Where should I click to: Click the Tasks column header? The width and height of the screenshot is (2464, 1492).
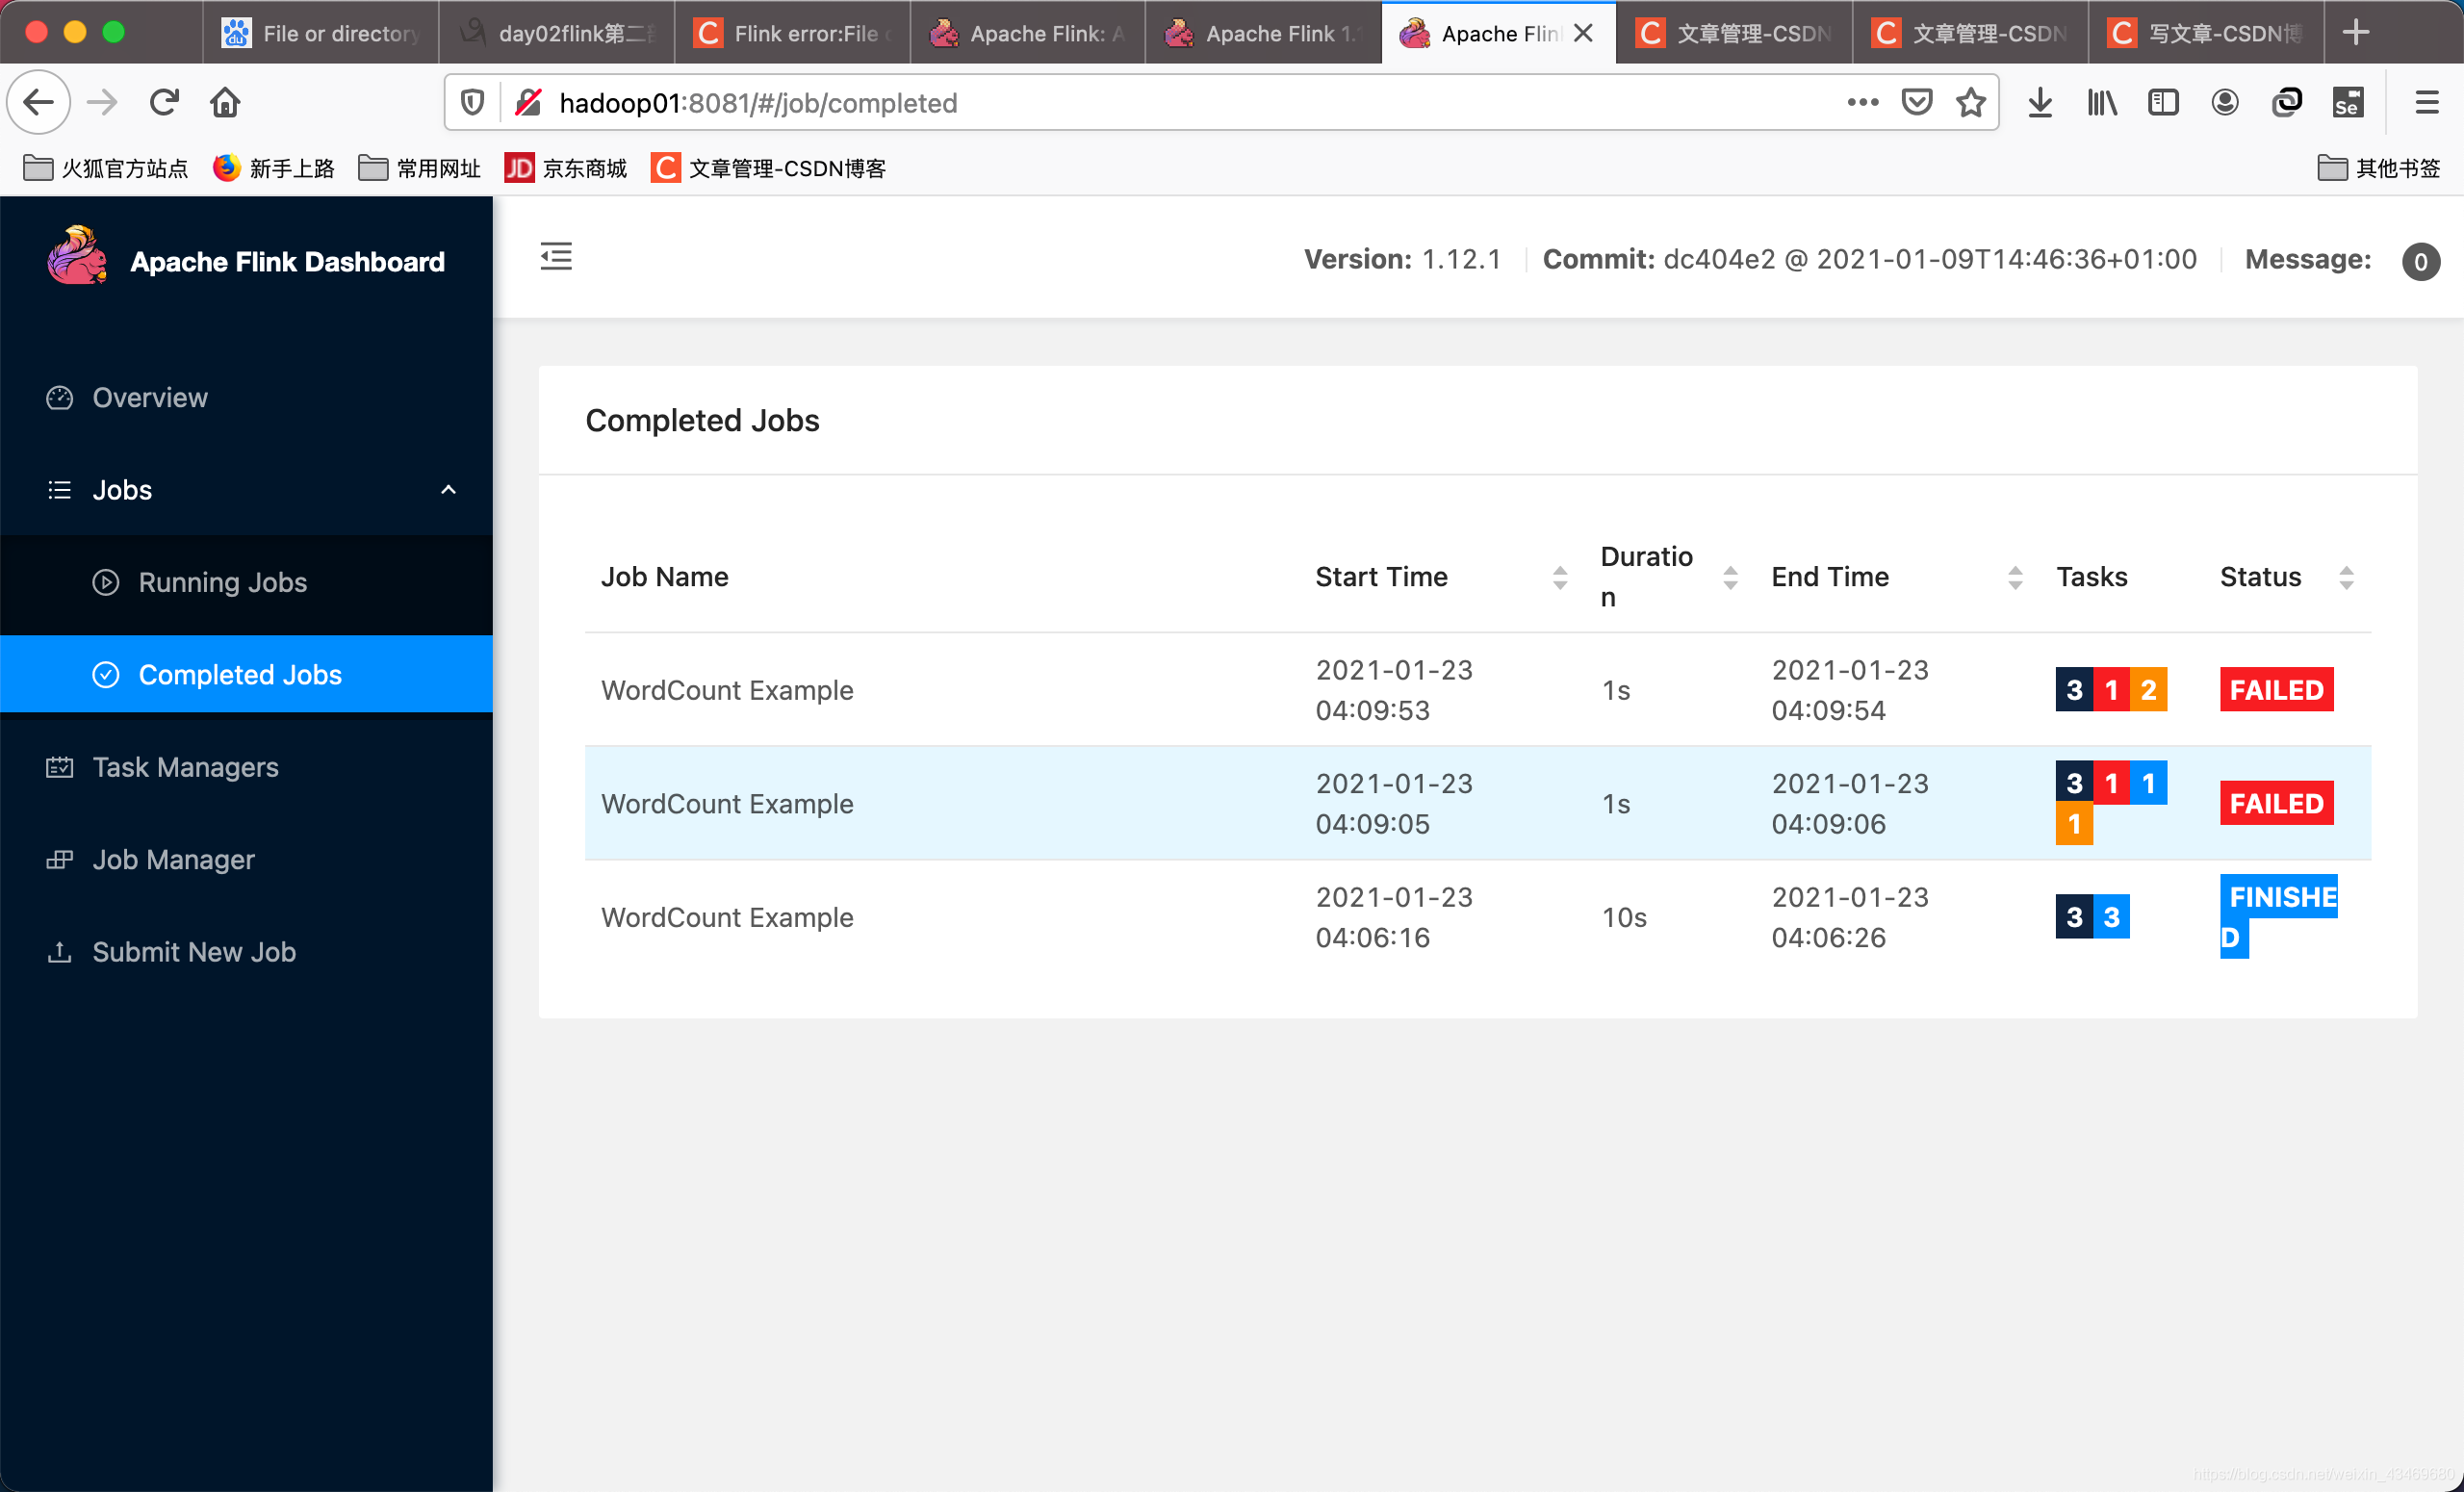click(x=2091, y=577)
